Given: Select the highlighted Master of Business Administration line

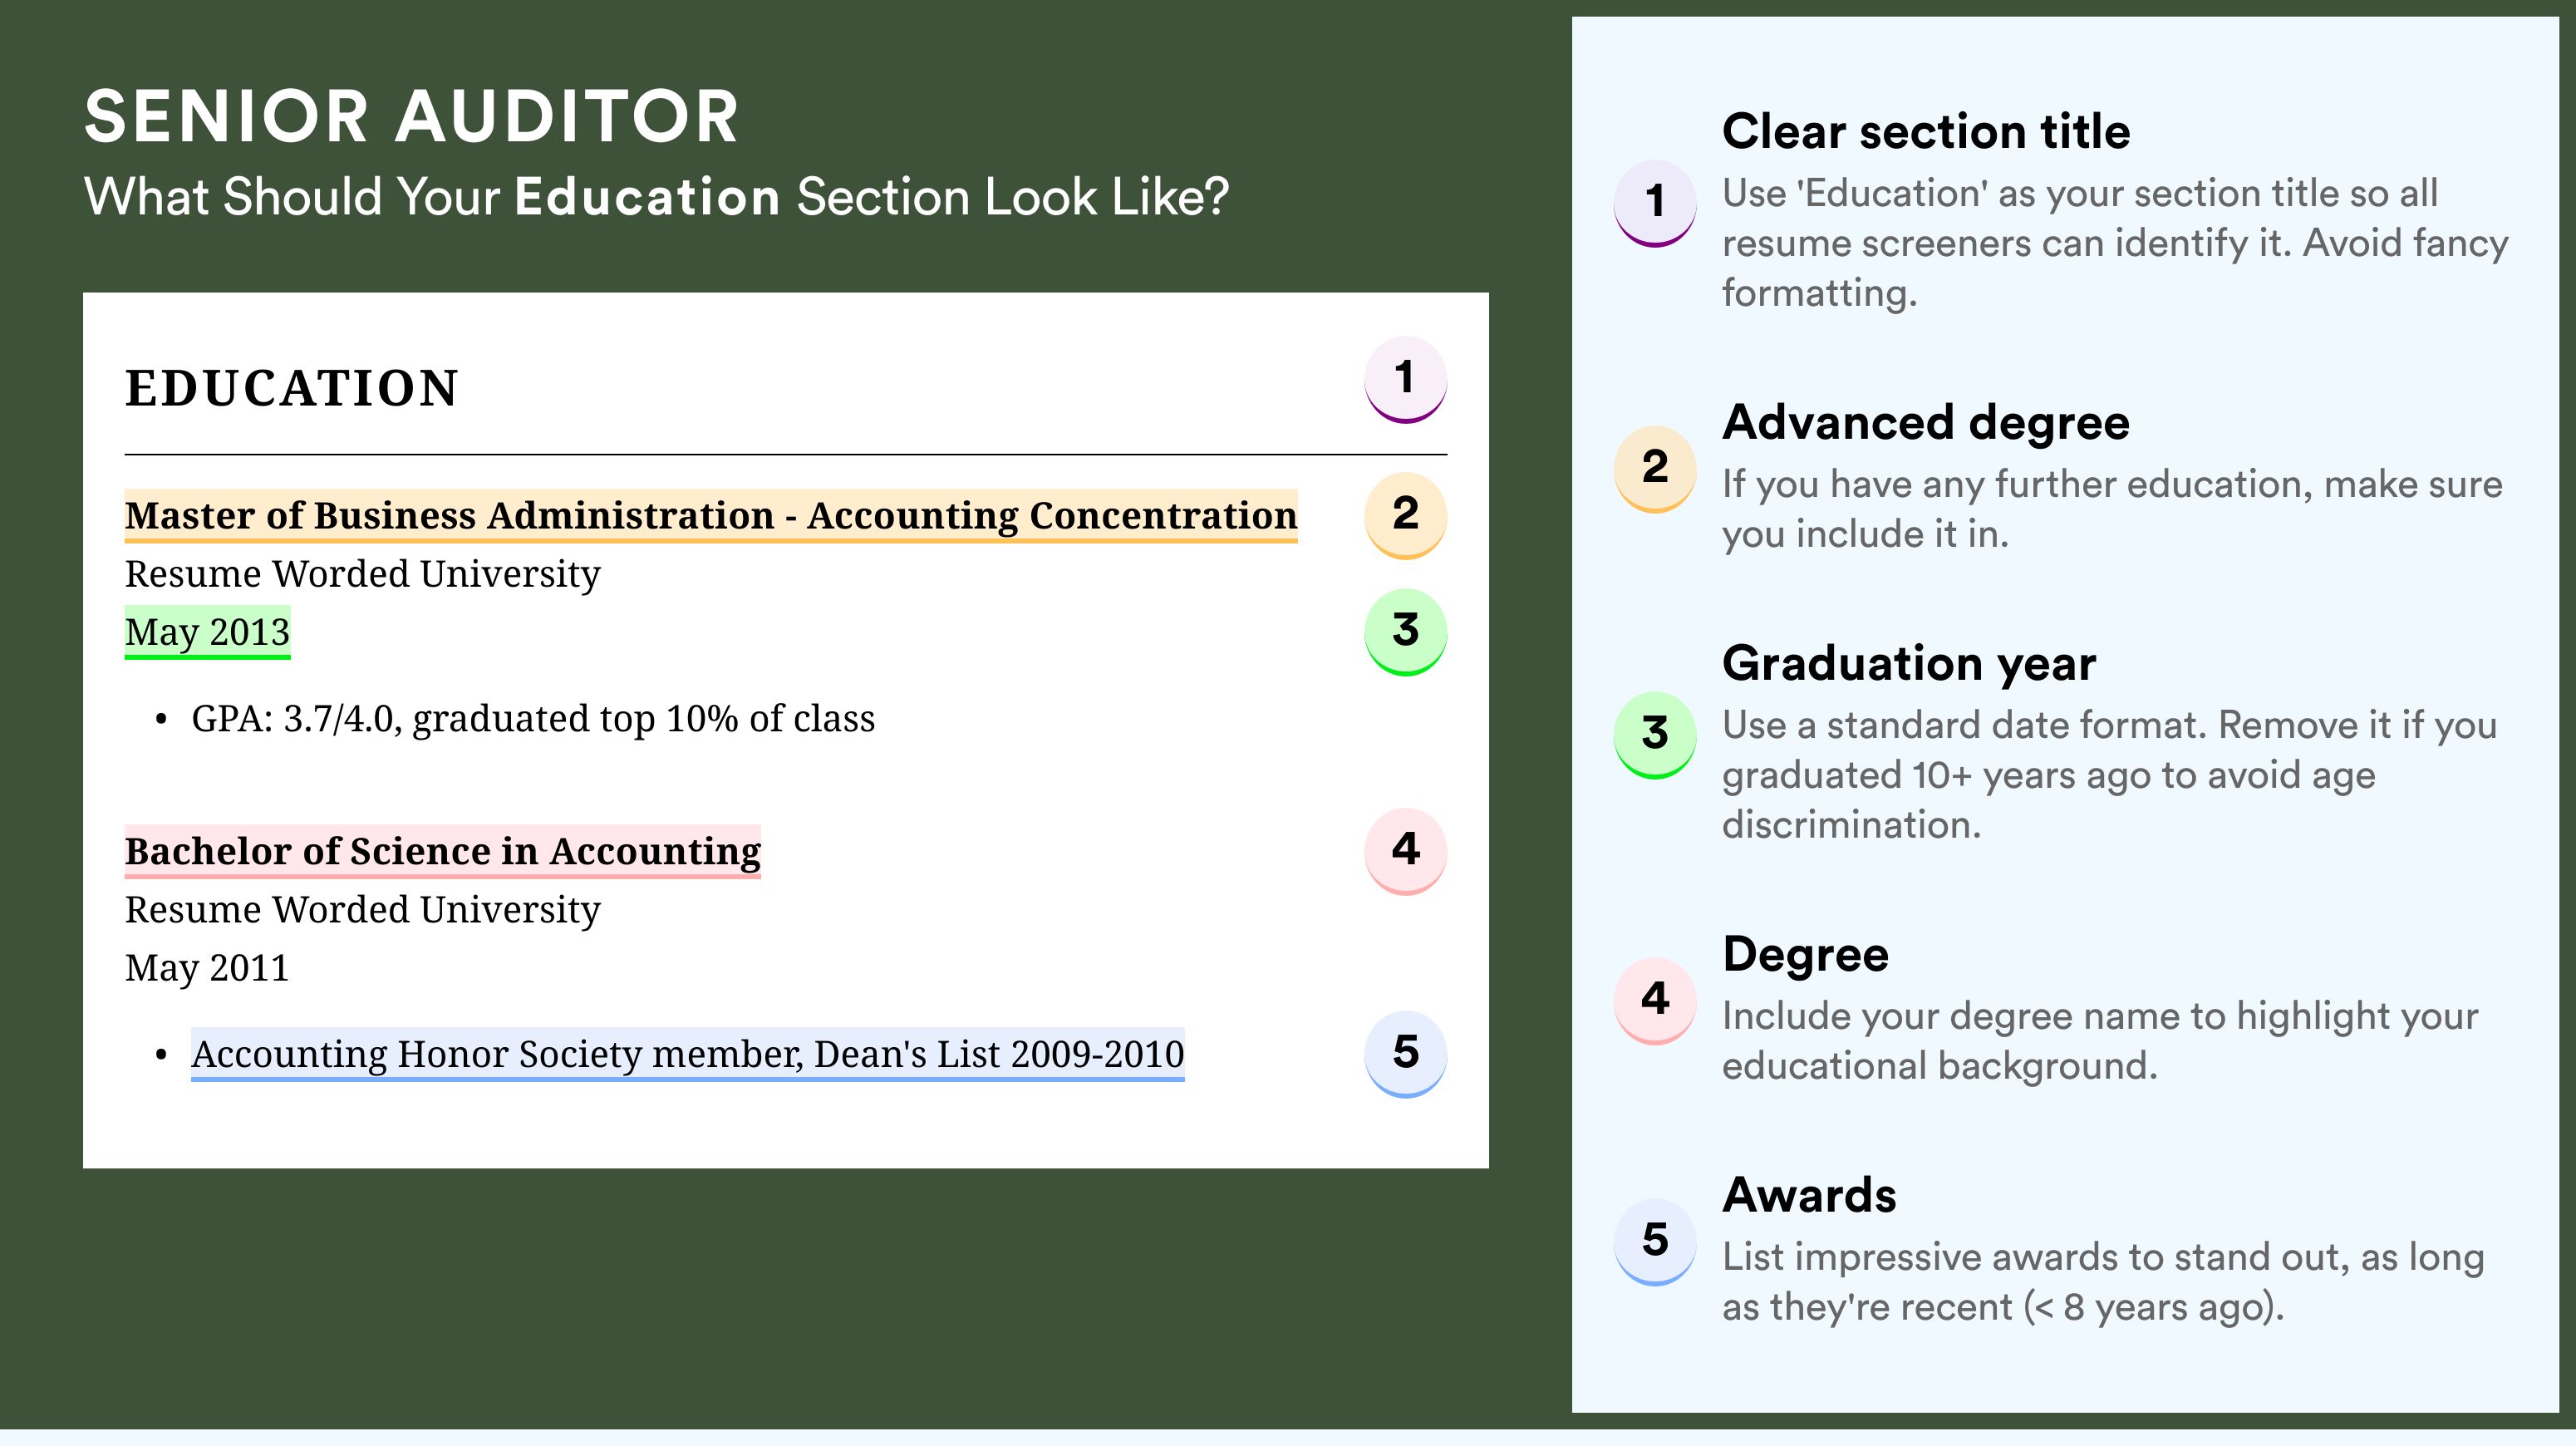Looking at the screenshot, I should pos(711,516).
